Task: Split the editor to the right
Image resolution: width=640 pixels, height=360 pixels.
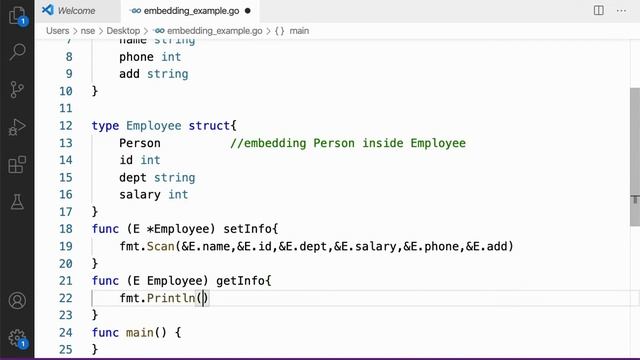Action: coord(599,10)
